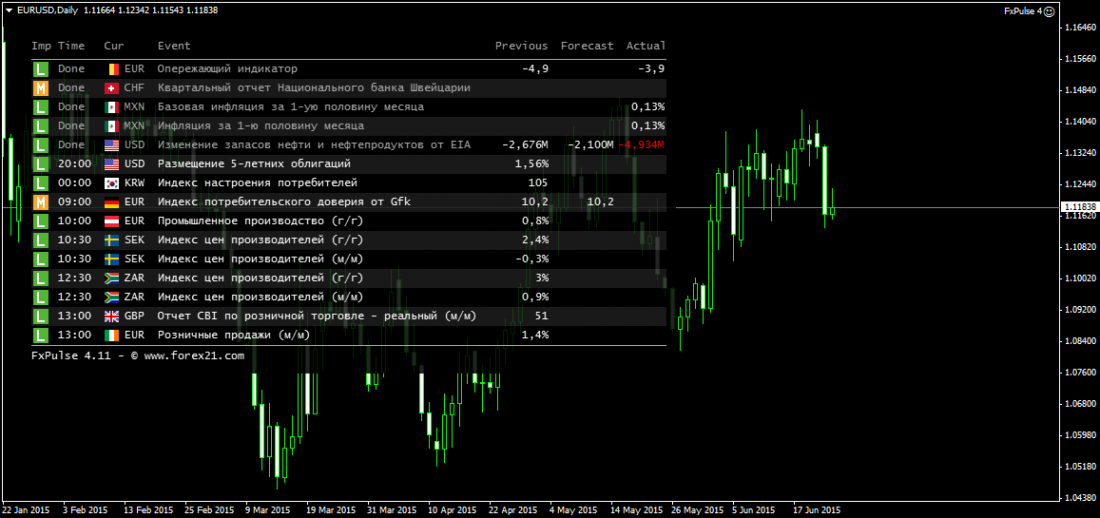Click the chart title EURUSD,Daily text

click(47, 11)
